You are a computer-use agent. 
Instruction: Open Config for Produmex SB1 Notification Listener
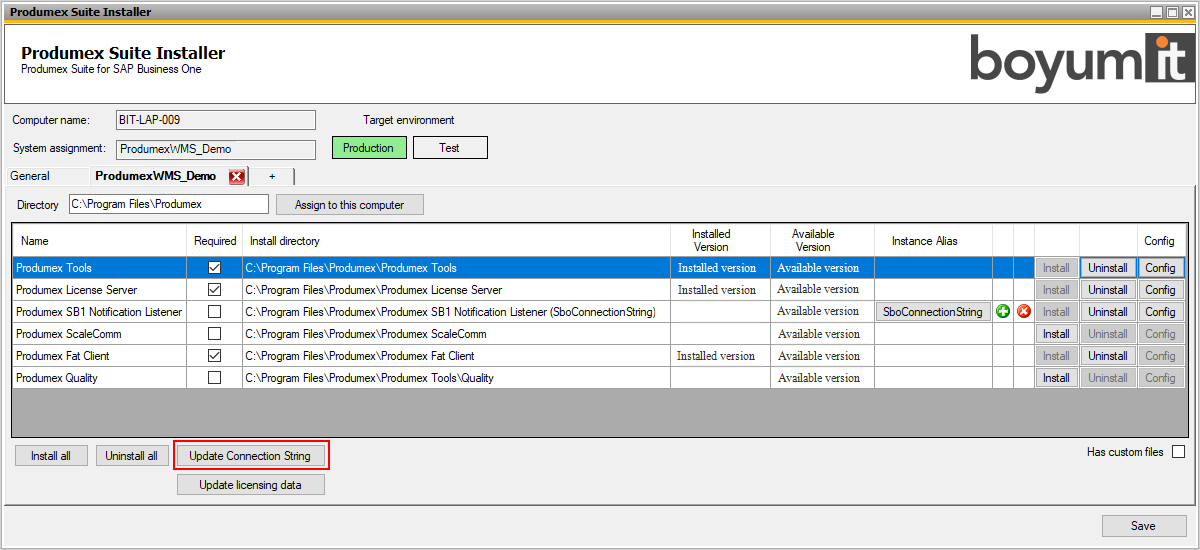[1160, 312]
